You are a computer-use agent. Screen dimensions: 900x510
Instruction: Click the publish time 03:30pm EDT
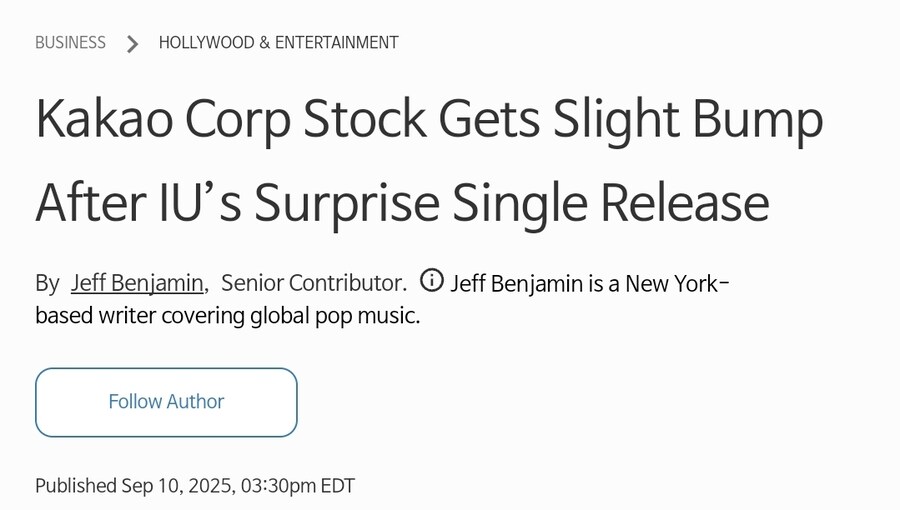[x=298, y=486]
